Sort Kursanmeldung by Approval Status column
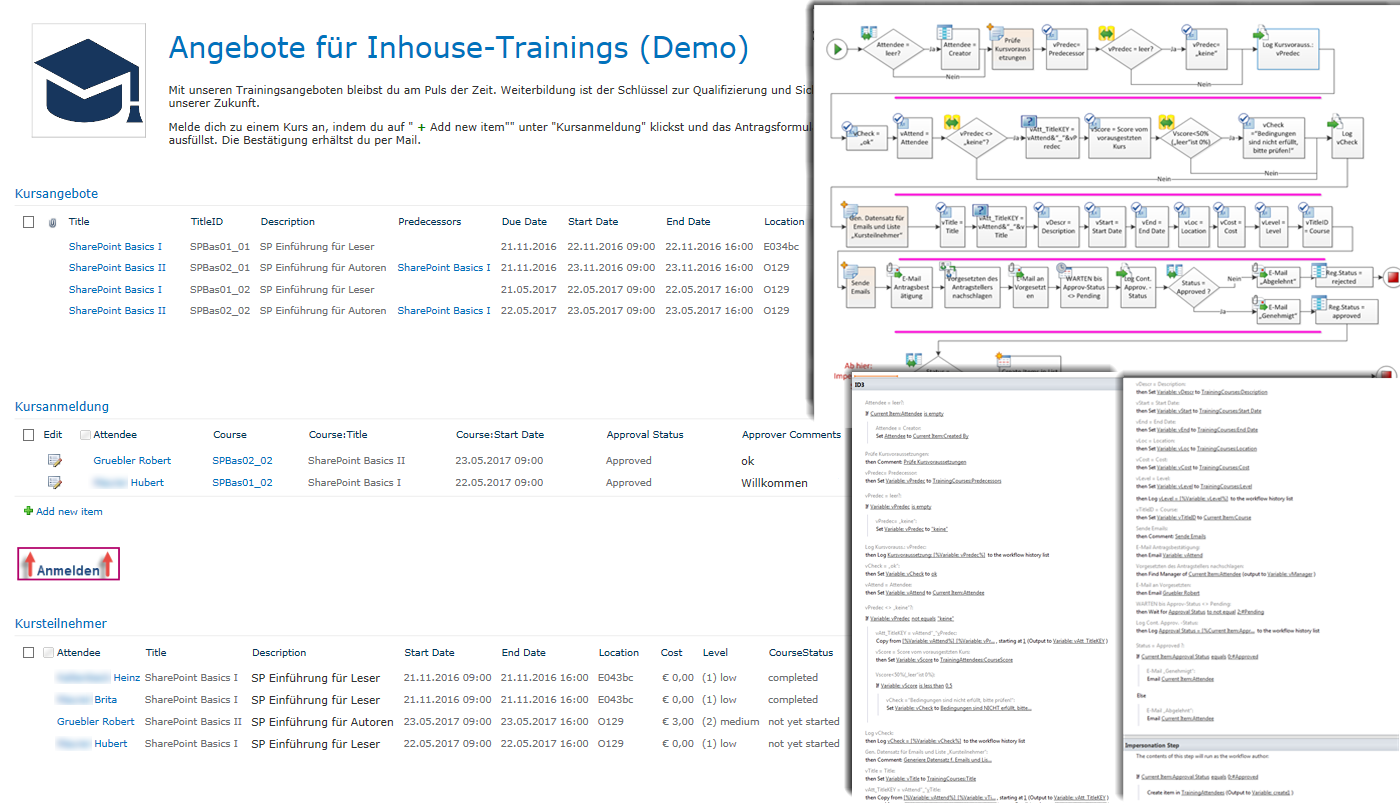The width and height of the screenshot is (1400, 805). 645,435
